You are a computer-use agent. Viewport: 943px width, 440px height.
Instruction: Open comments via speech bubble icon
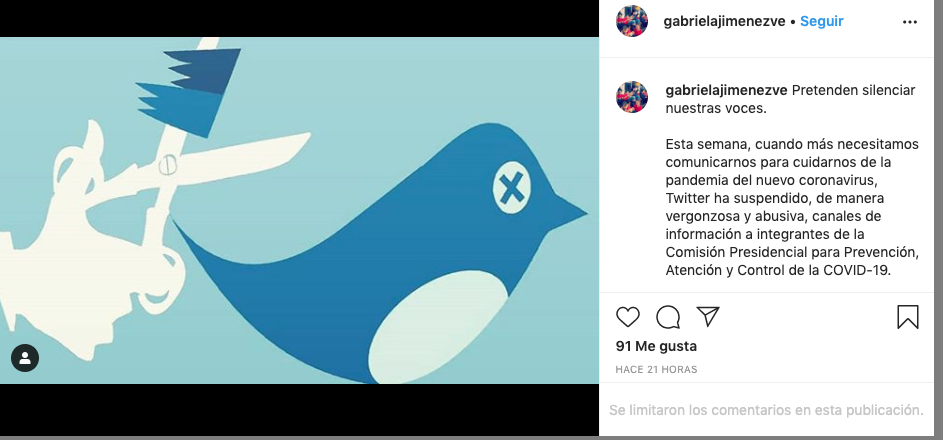(668, 317)
